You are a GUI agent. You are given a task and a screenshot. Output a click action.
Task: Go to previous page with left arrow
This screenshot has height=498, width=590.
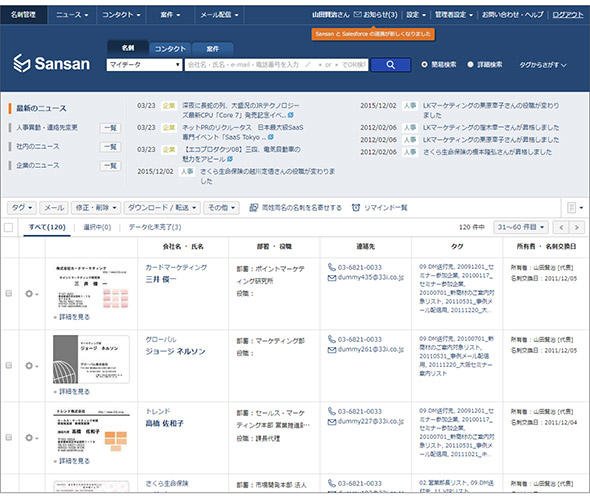[x=561, y=227]
